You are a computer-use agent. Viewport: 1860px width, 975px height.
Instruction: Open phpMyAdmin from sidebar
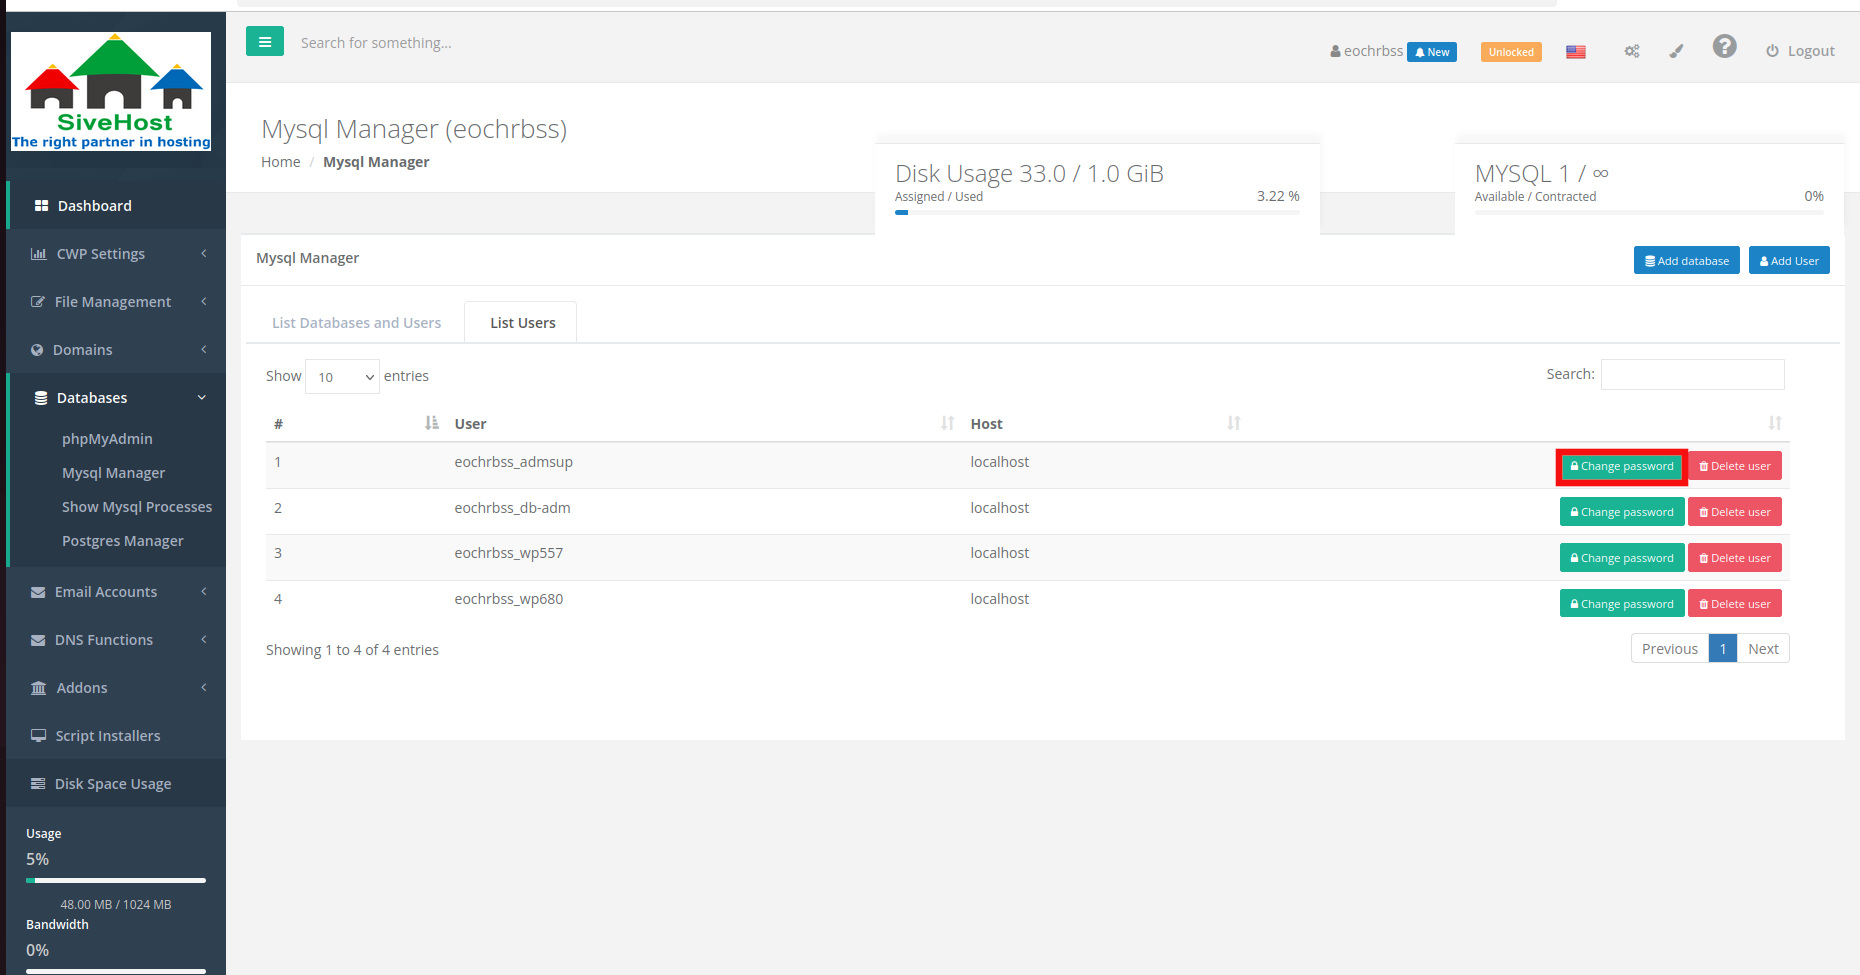click(107, 438)
